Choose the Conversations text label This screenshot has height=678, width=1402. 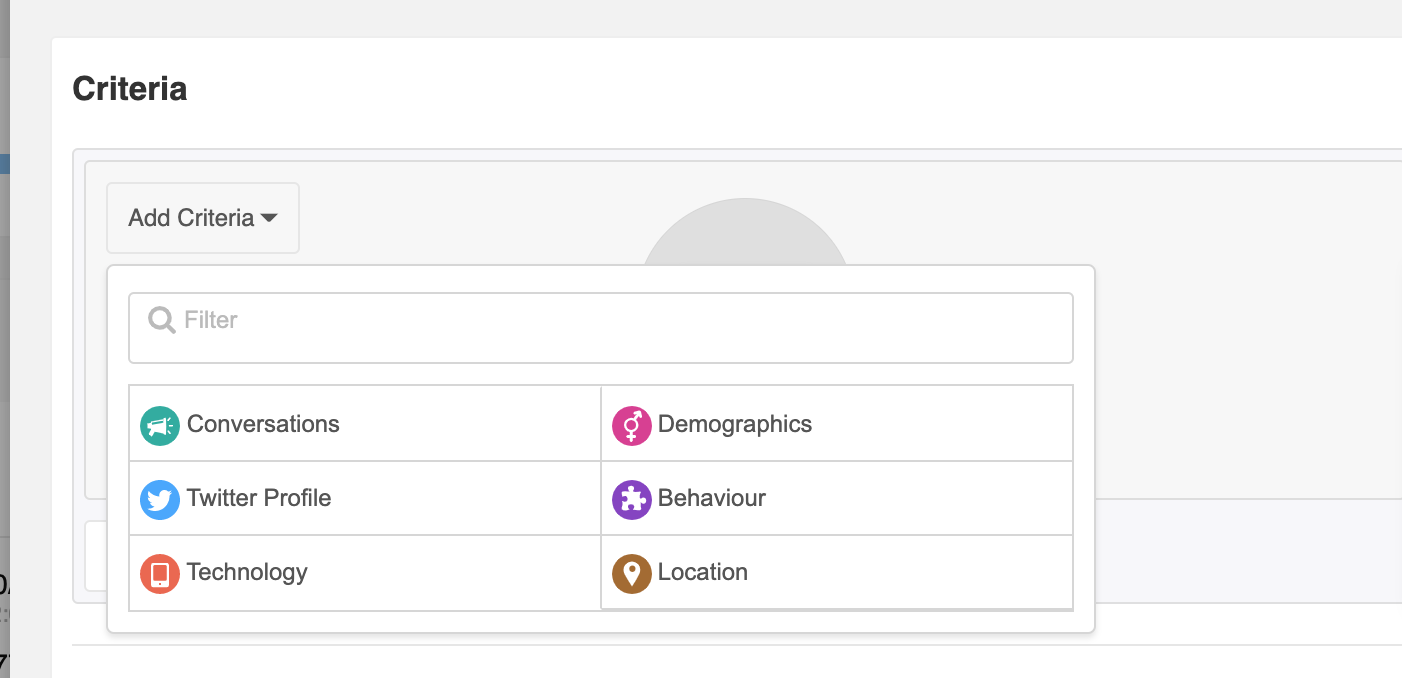(263, 424)
